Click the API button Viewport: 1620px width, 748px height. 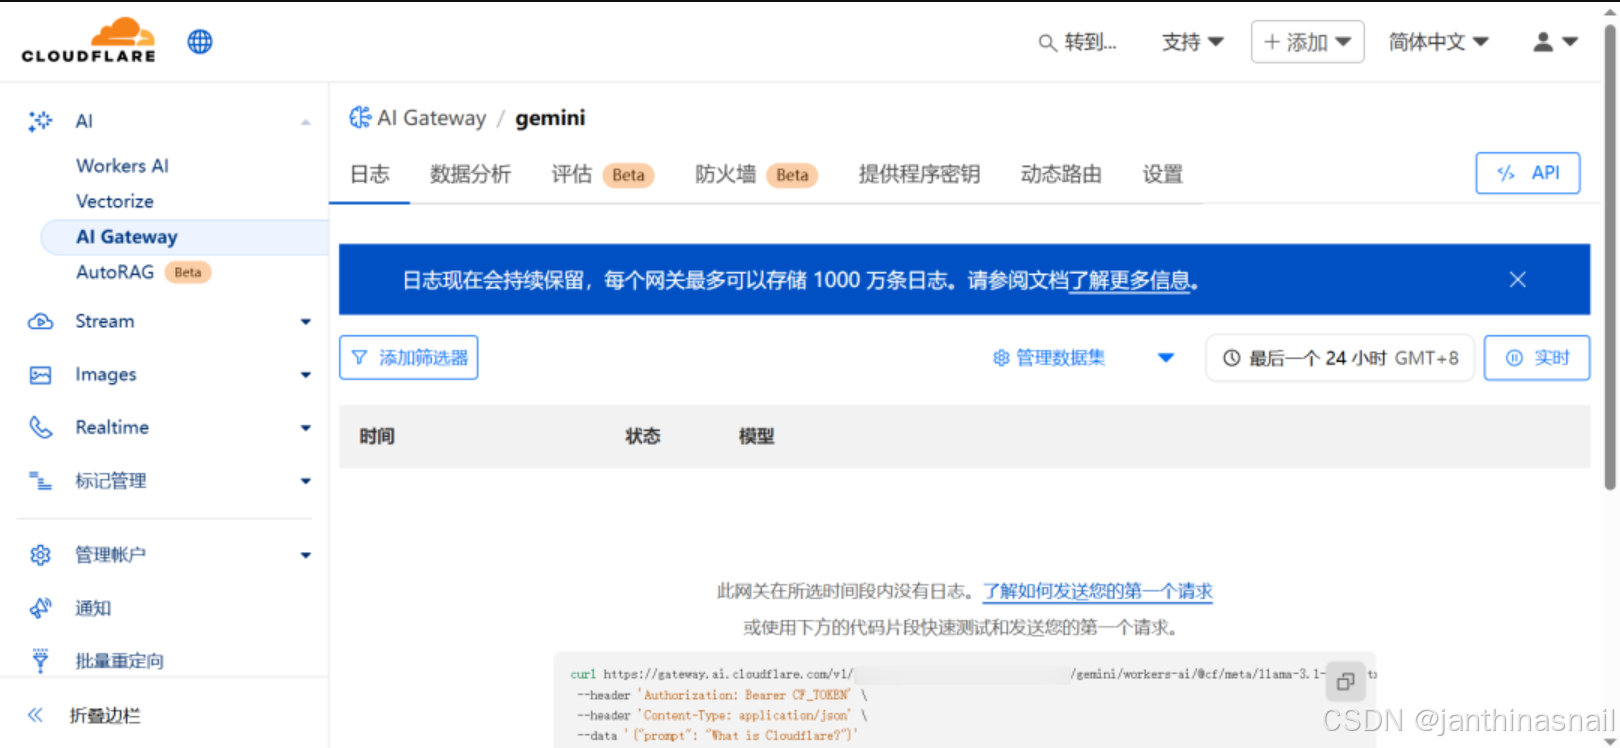1528,173
